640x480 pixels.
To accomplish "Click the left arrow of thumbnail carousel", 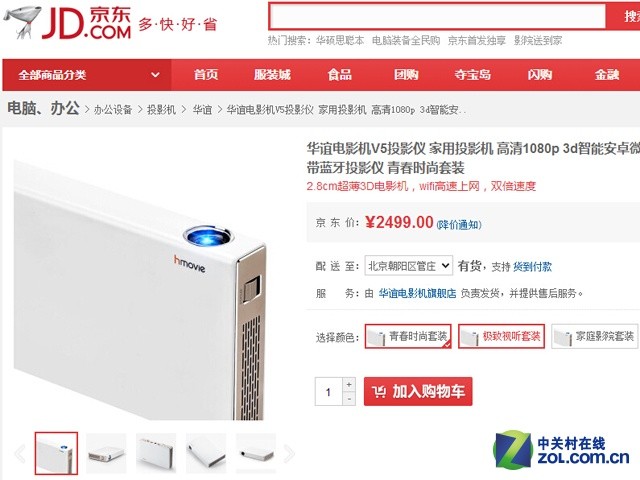I will tap(19, 453).
